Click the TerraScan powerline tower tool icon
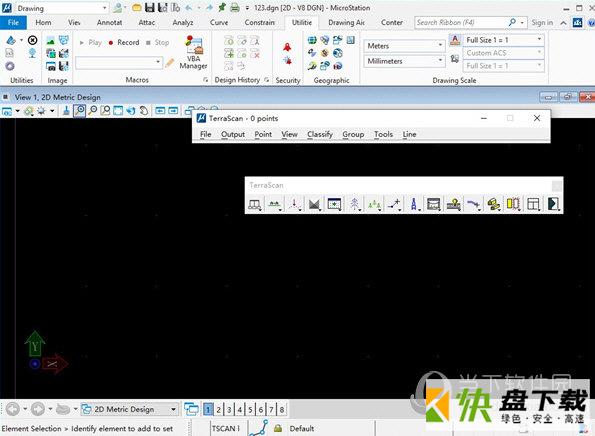This screenshot has height=436, width=595. (x=414, y=204)
